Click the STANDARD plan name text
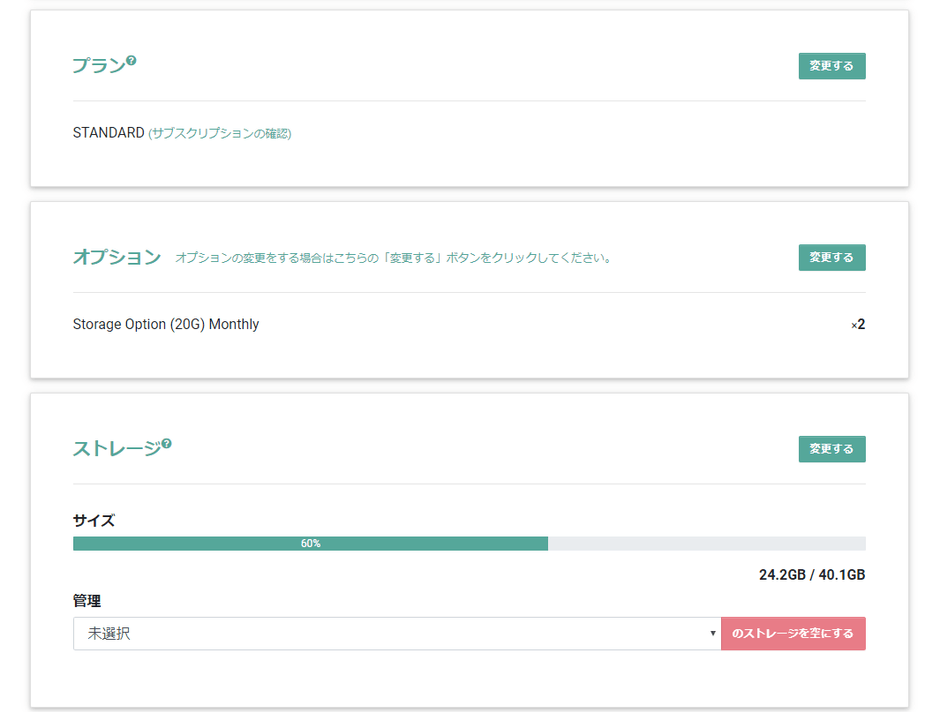Screen dimensions: 940x712 (108, 133)
